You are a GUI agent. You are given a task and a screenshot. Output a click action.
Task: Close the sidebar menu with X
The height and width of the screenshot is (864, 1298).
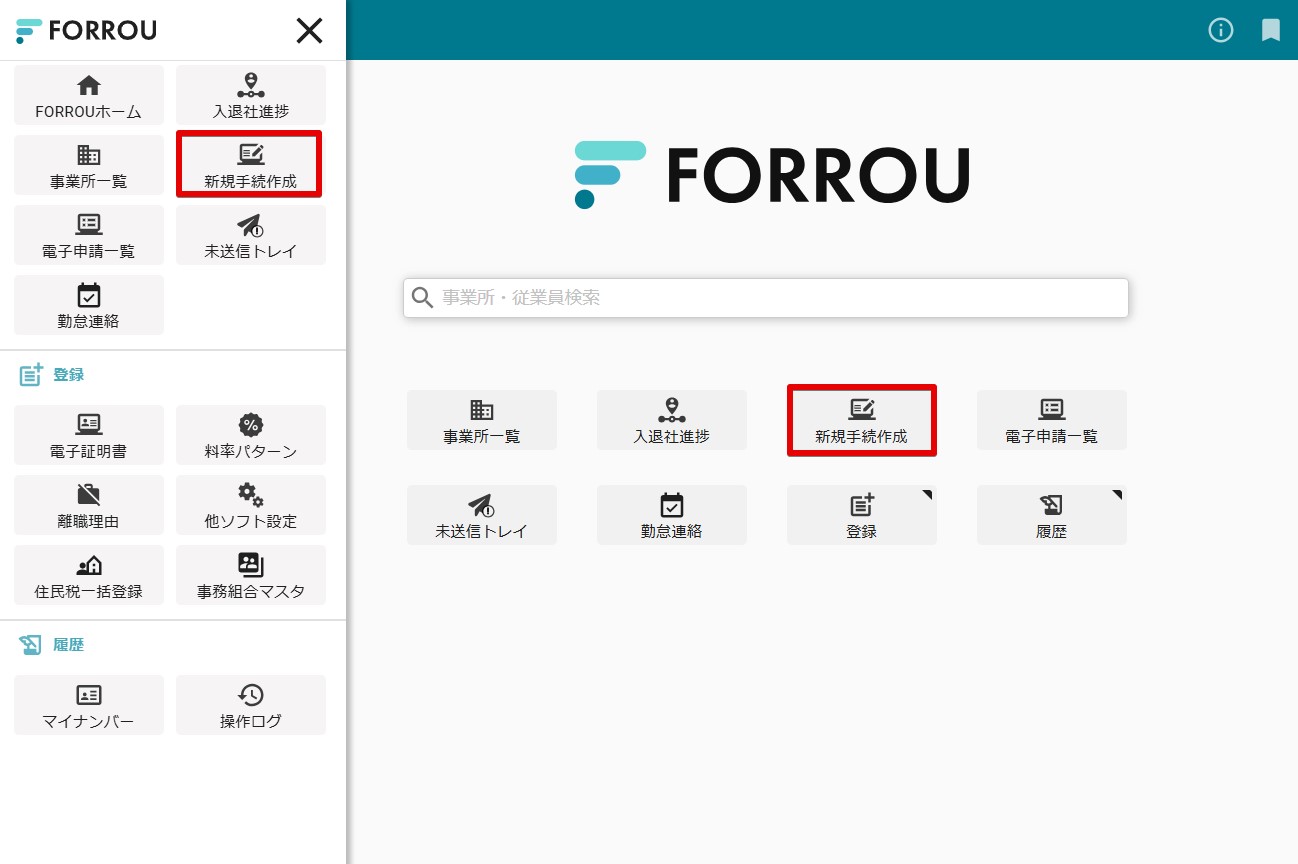click(309, 31)
